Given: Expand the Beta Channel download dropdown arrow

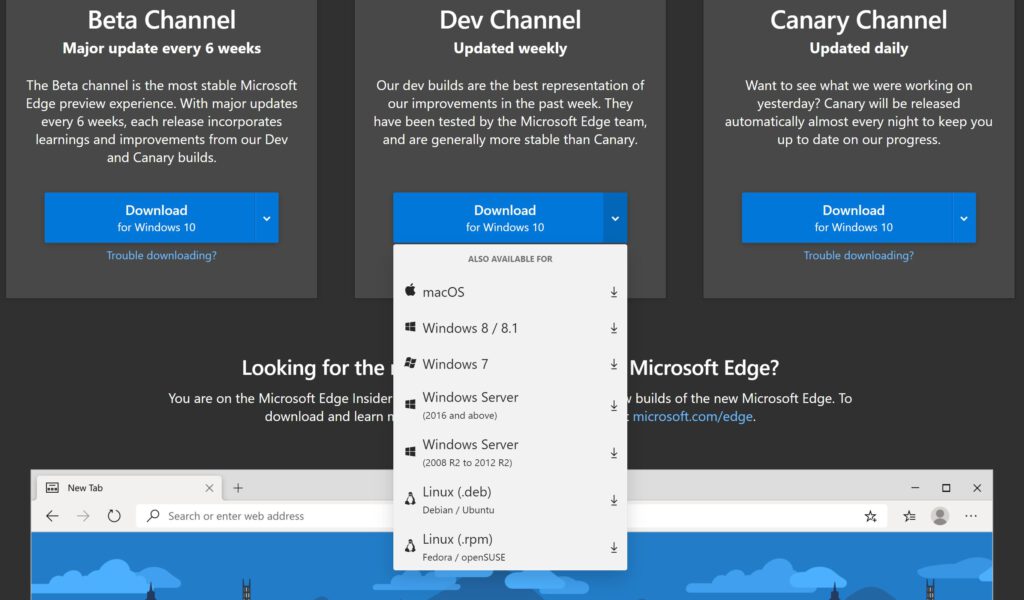Looking at the screenshot, I should coord(266,218).
